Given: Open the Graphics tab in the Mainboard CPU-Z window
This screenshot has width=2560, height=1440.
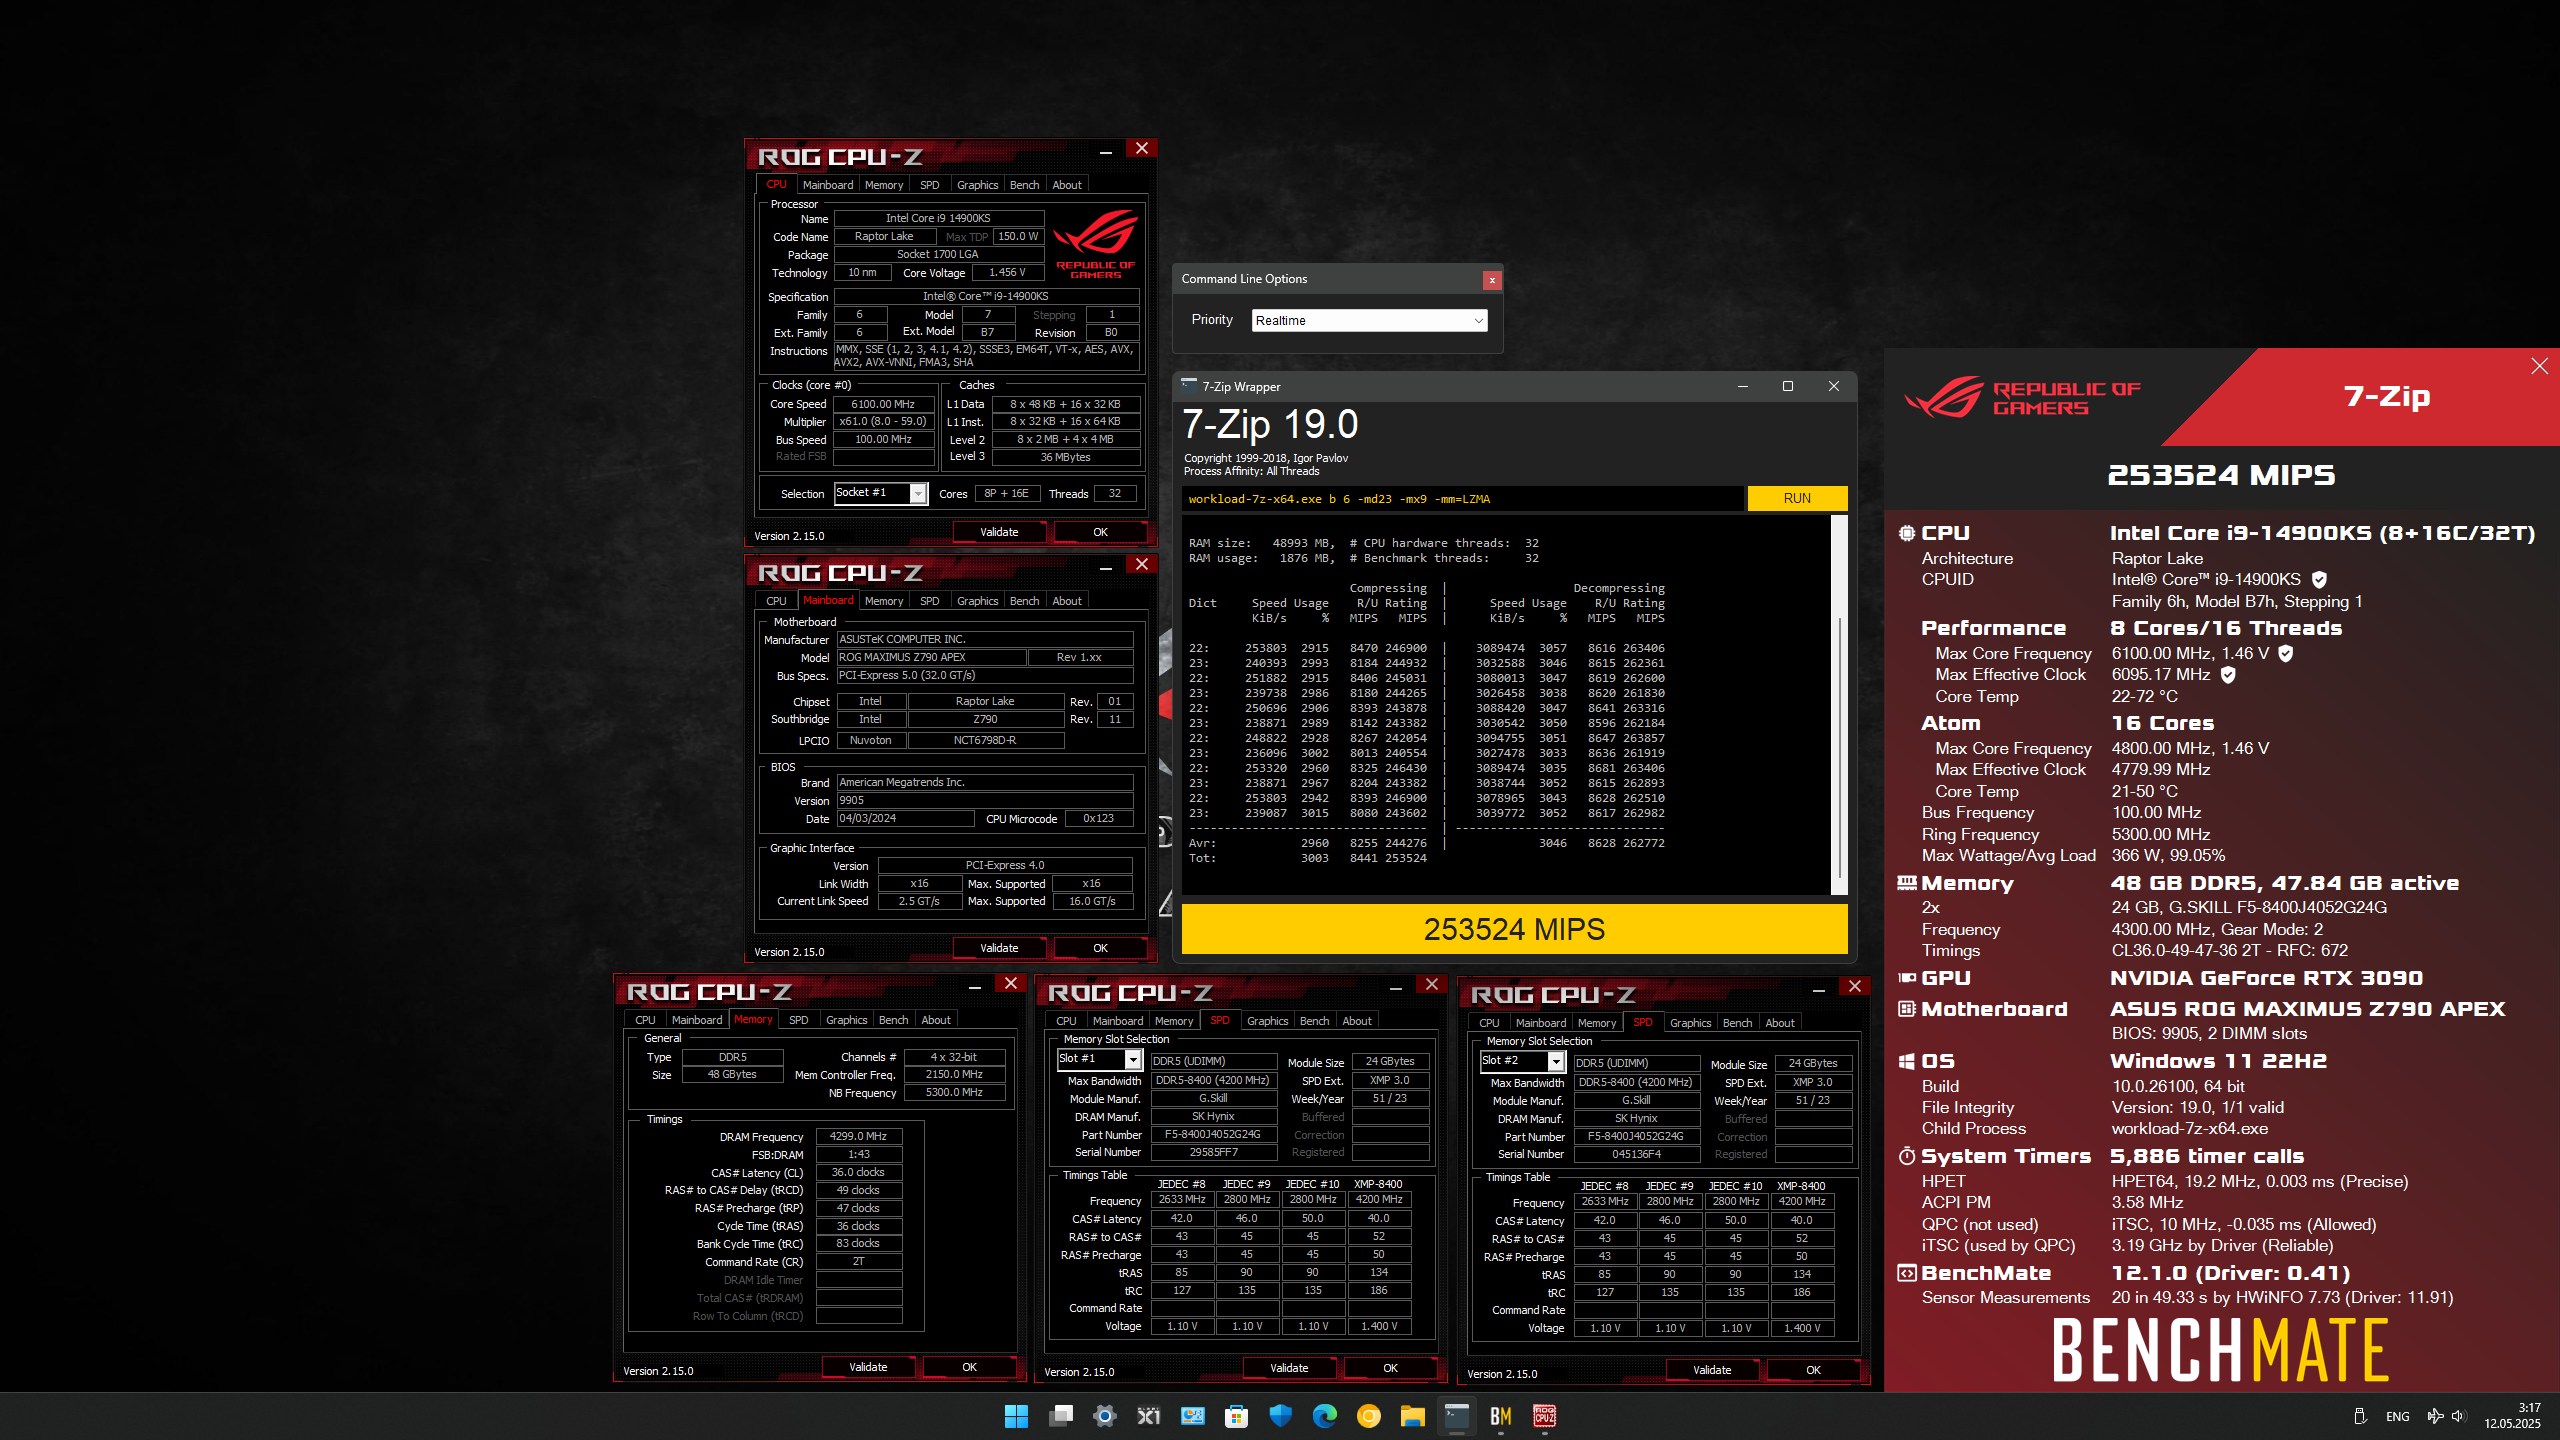Looking at the screenshot, I should 977,601.
